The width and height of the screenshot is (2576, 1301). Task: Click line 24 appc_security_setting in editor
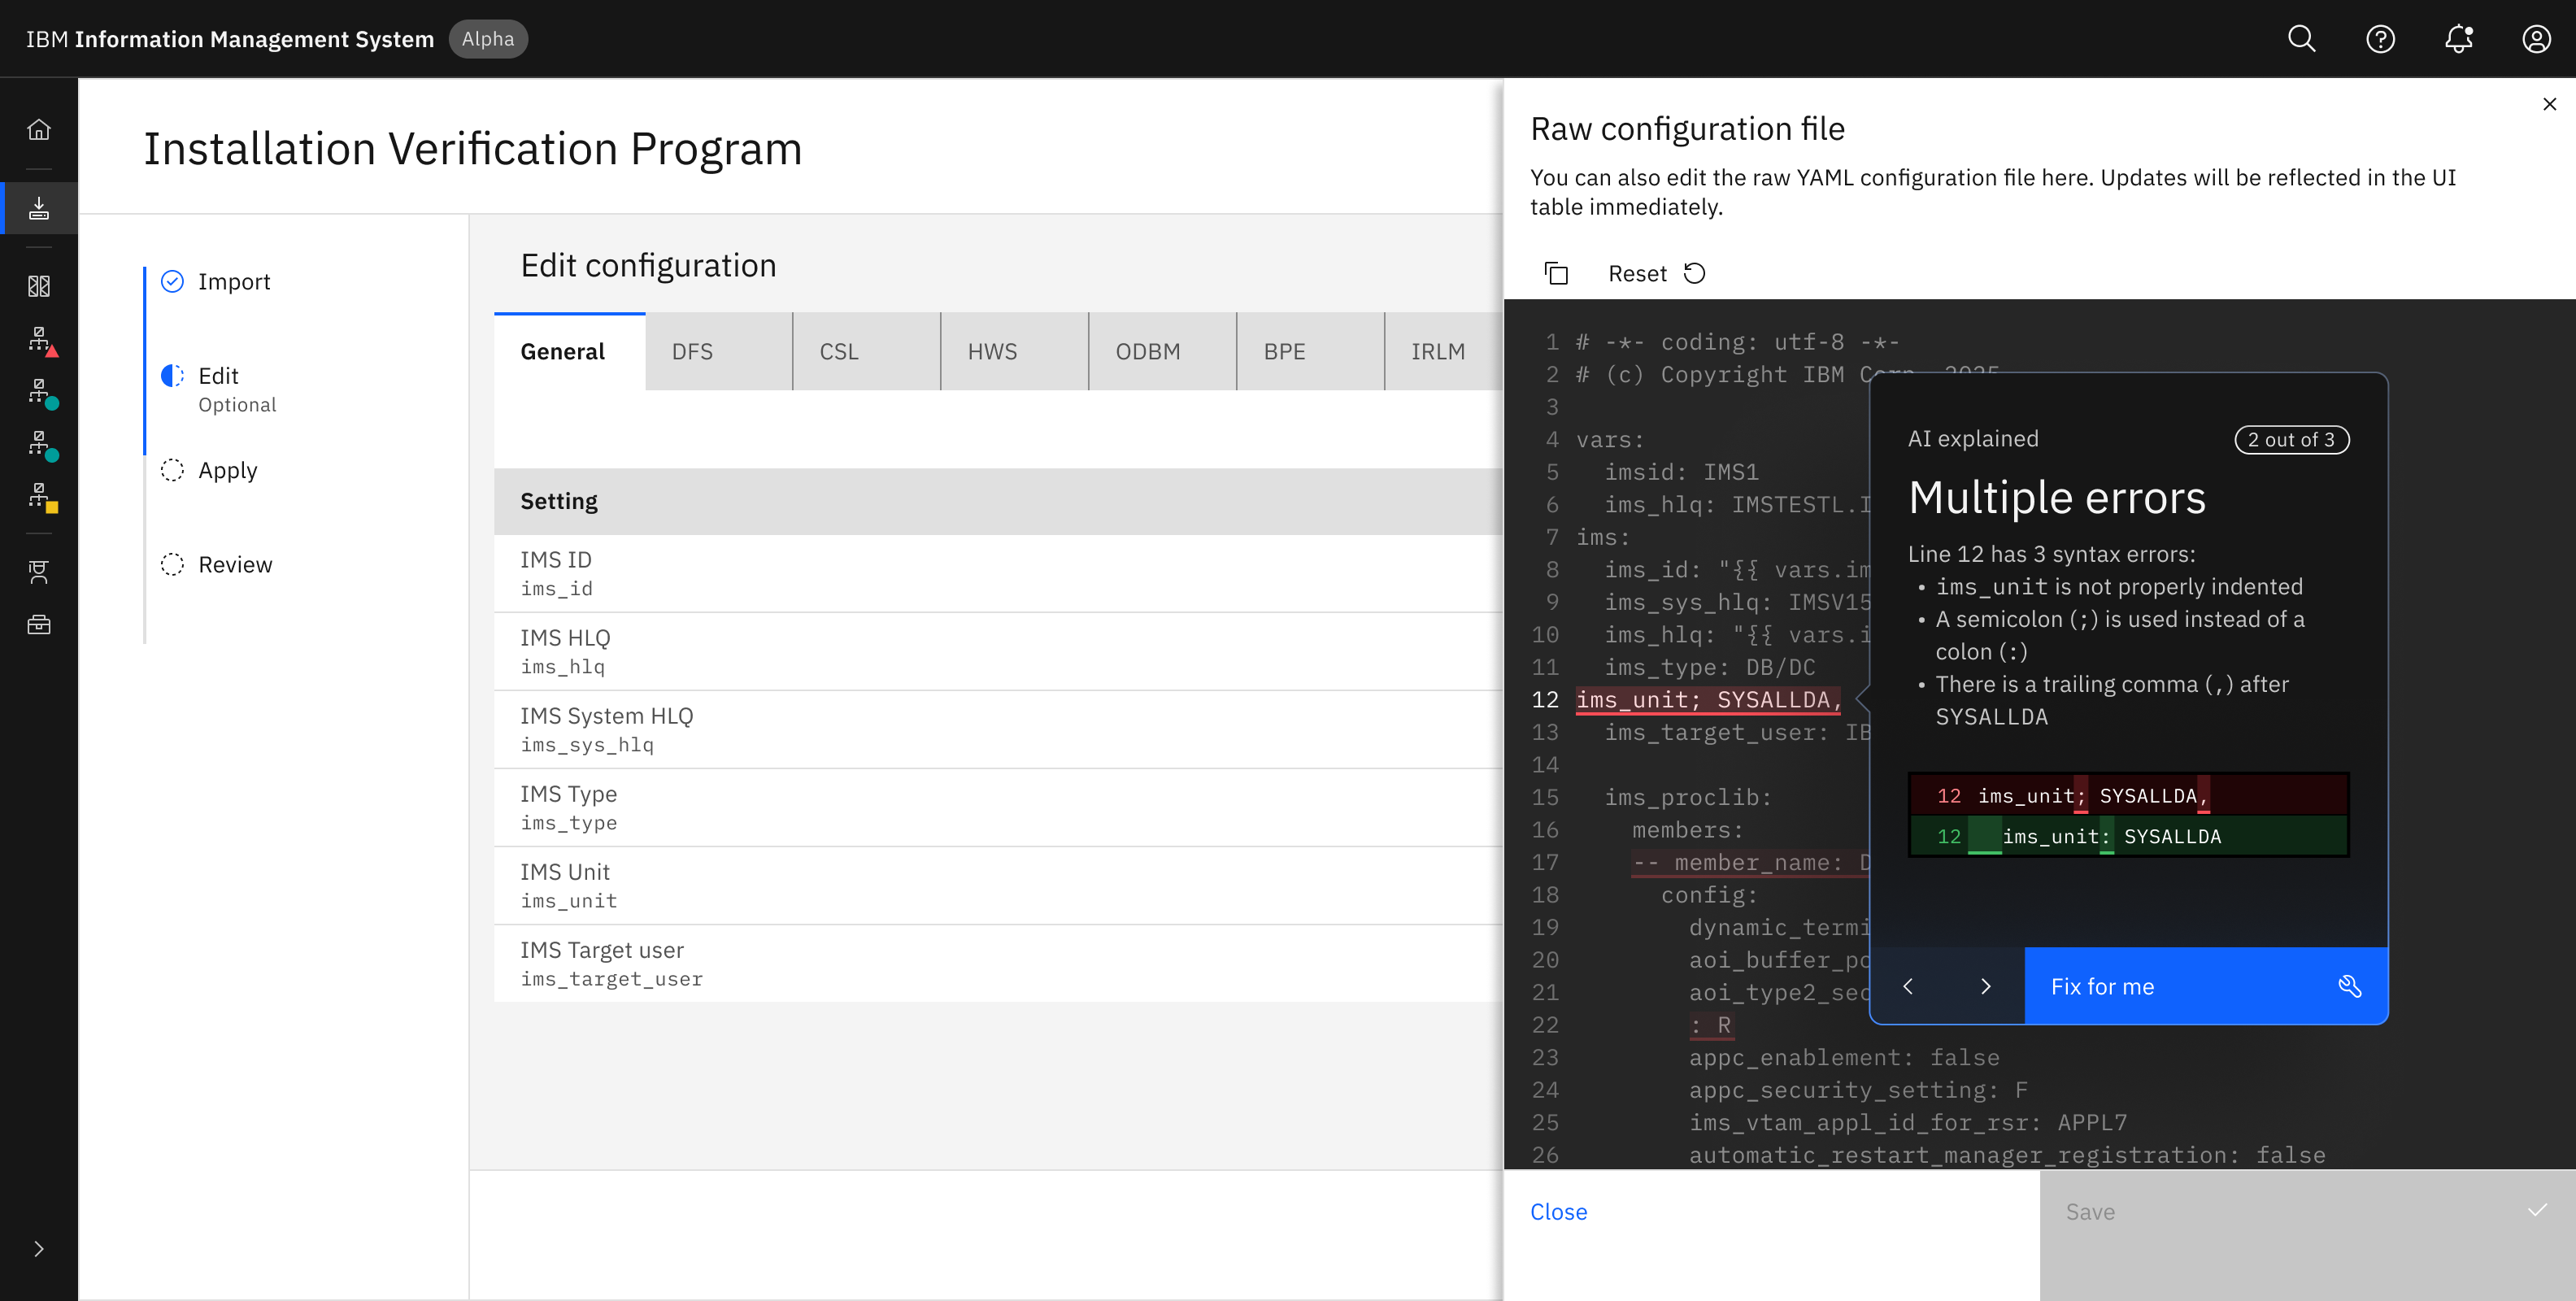[1859, 1090]
